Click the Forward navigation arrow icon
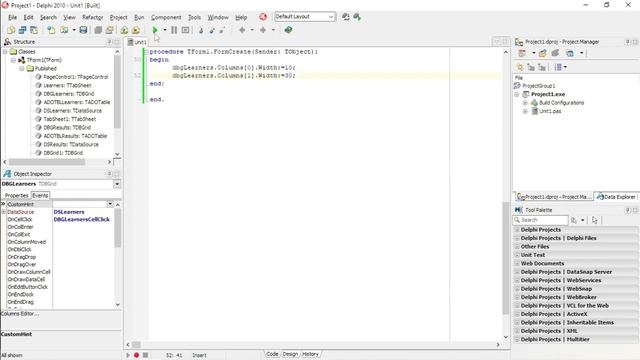Screen dimensions: 640x360 click(x=263, y=30)
